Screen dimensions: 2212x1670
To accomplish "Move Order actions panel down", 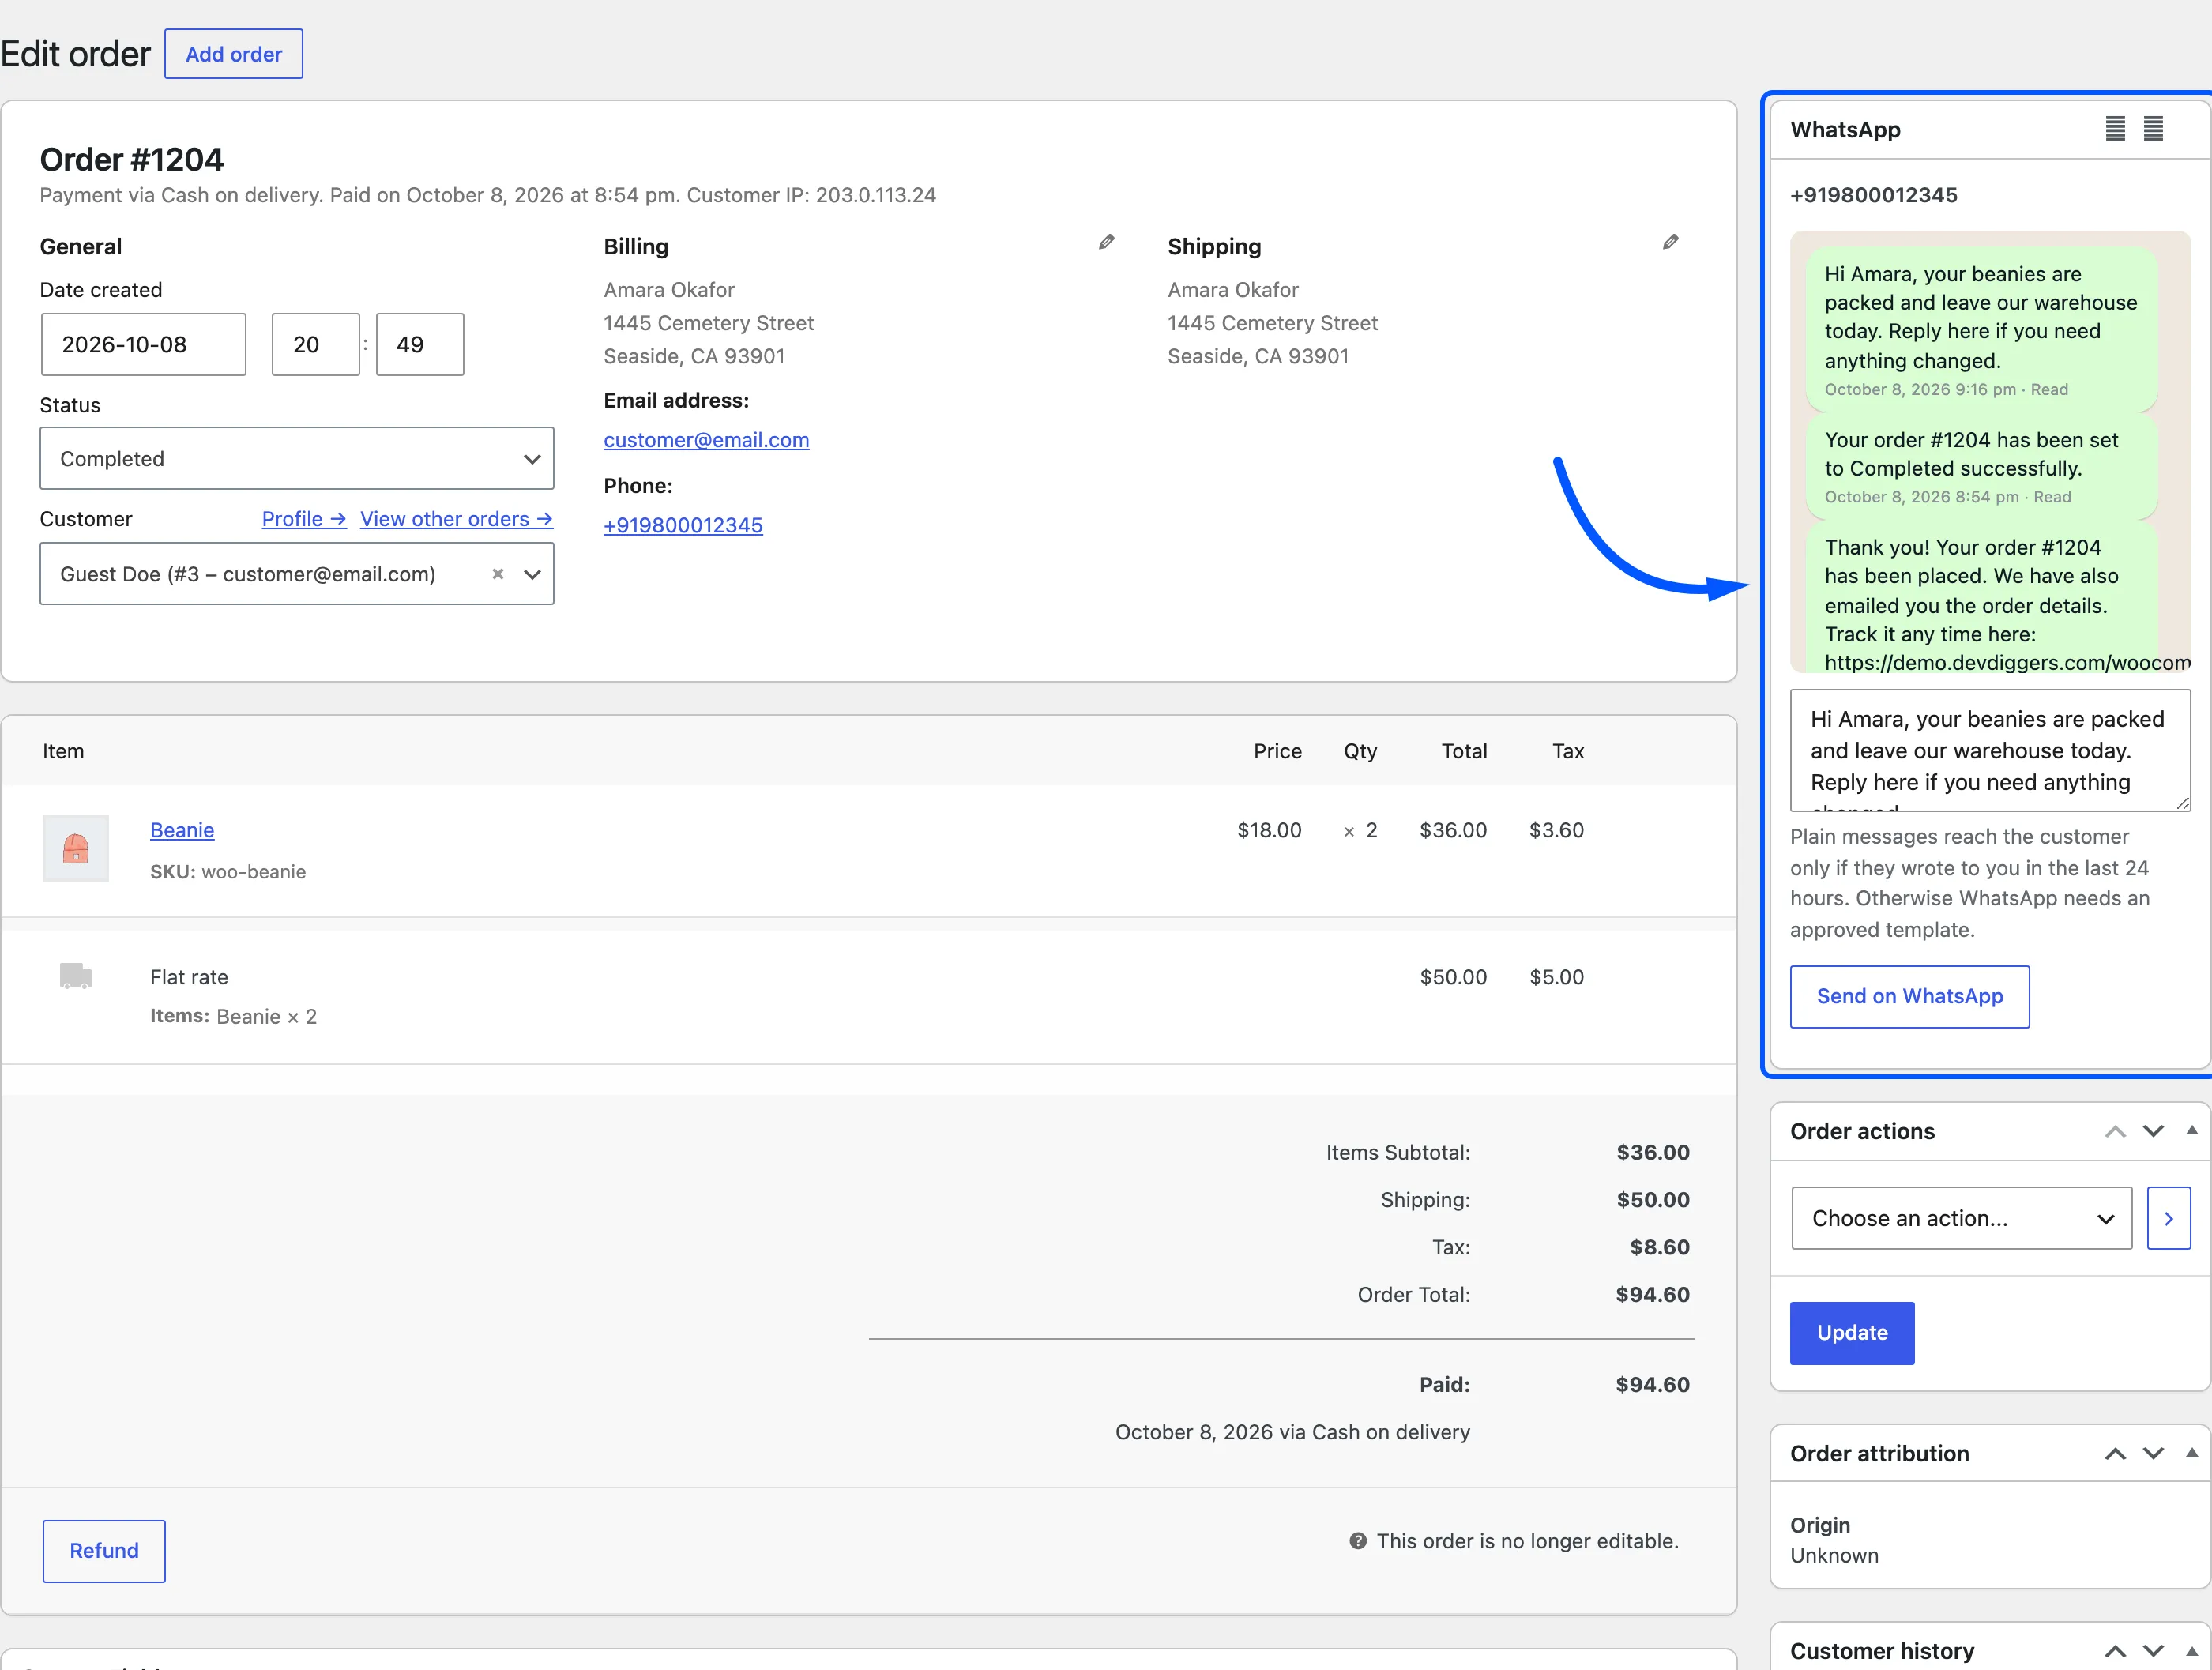I will click(2153, 1131).
